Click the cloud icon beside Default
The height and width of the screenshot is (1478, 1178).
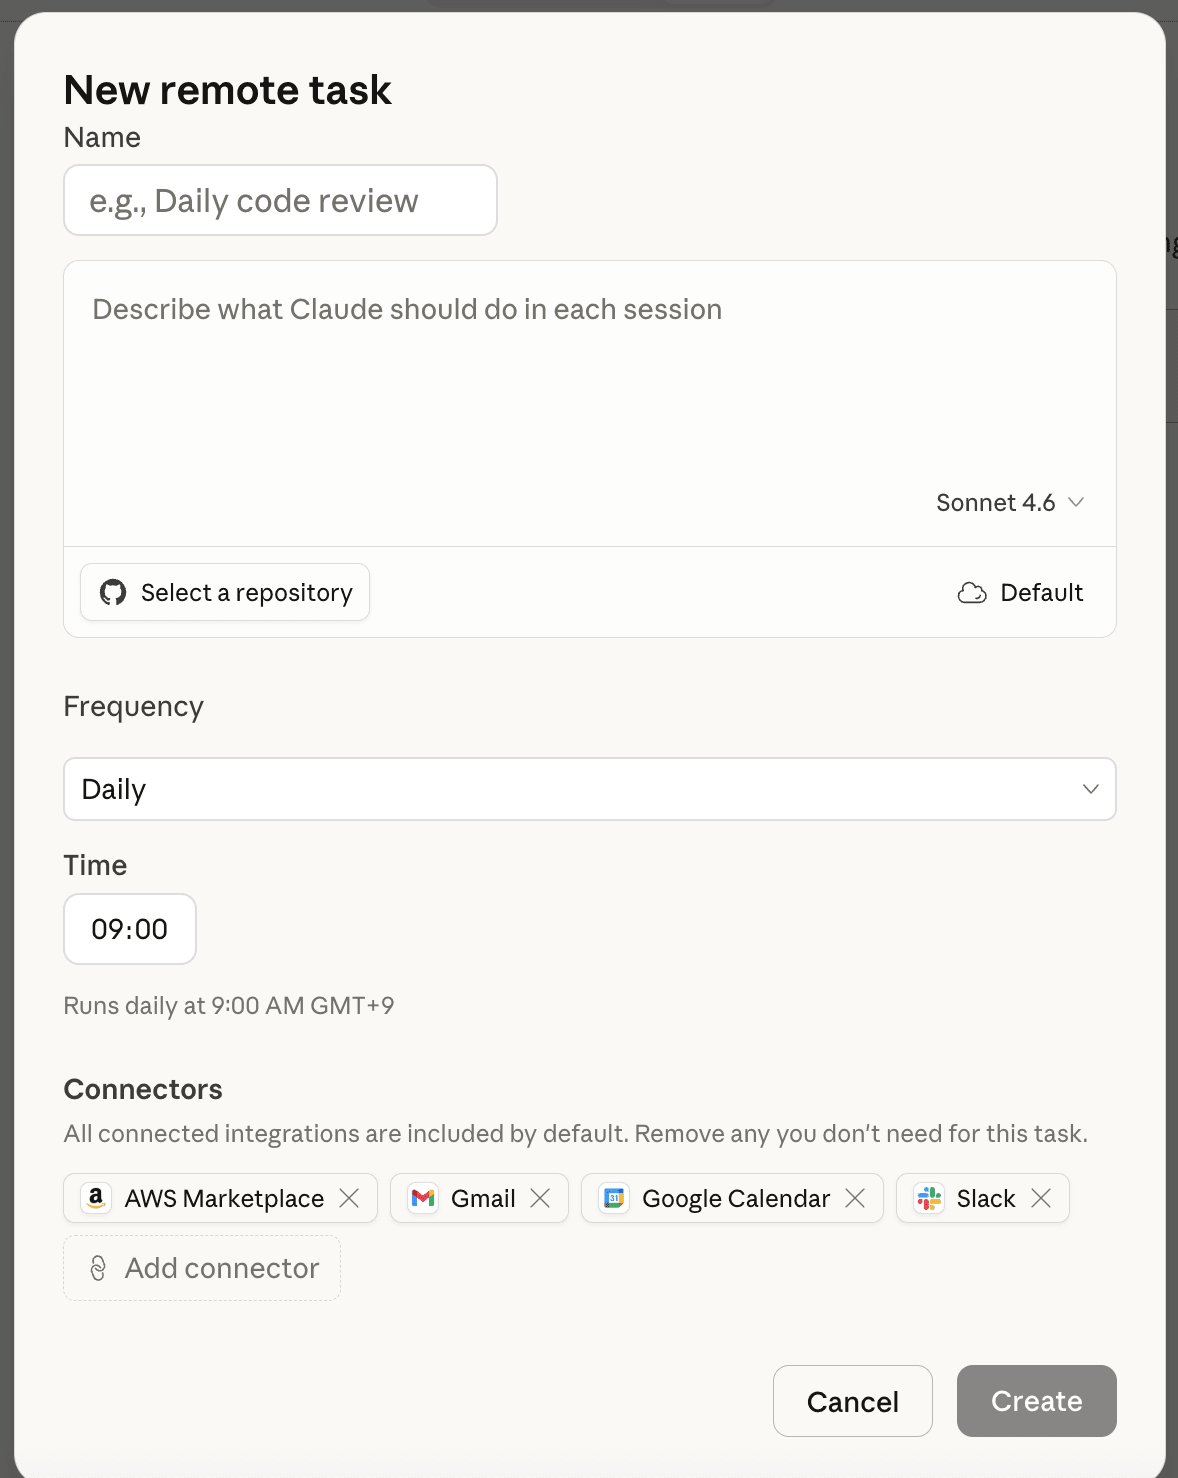972,593
